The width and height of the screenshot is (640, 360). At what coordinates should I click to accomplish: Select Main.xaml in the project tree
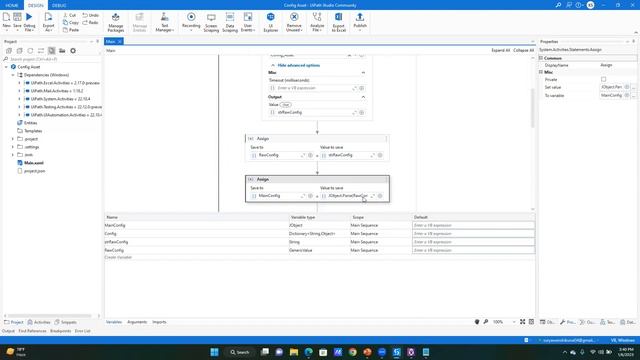coord(33,163)
